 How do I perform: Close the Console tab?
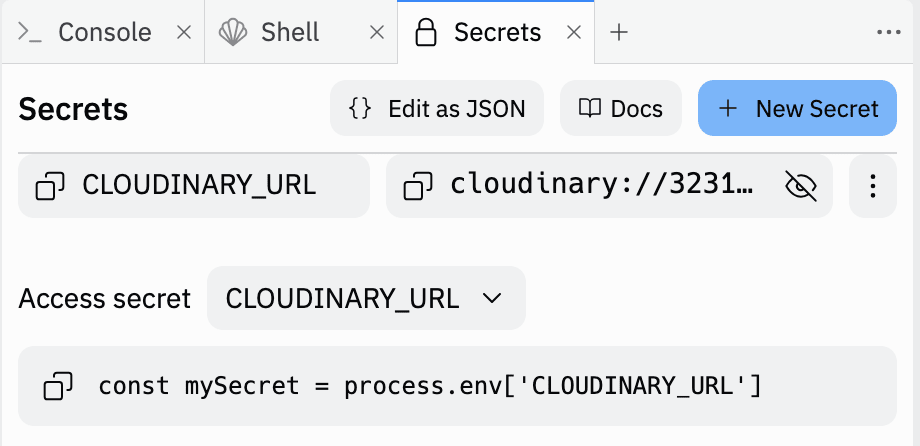pyautogui.click(x=184, y=32)
